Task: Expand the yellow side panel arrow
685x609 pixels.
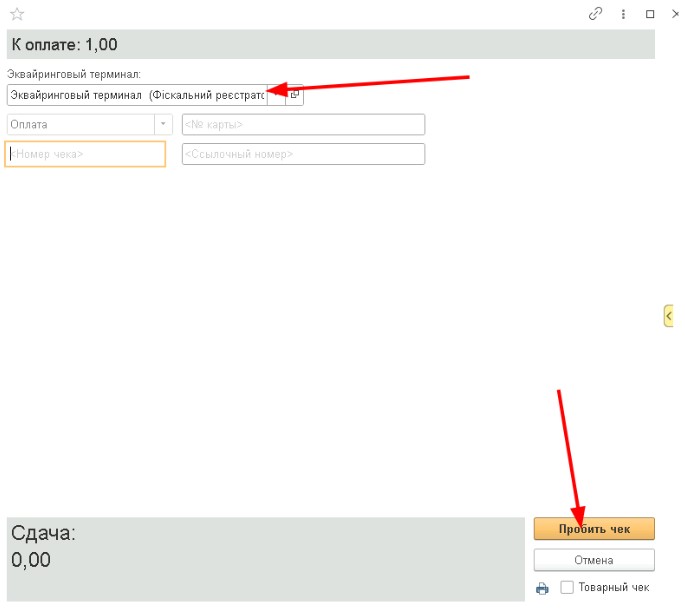Action: pyautogui.click(x=669, y=316)
